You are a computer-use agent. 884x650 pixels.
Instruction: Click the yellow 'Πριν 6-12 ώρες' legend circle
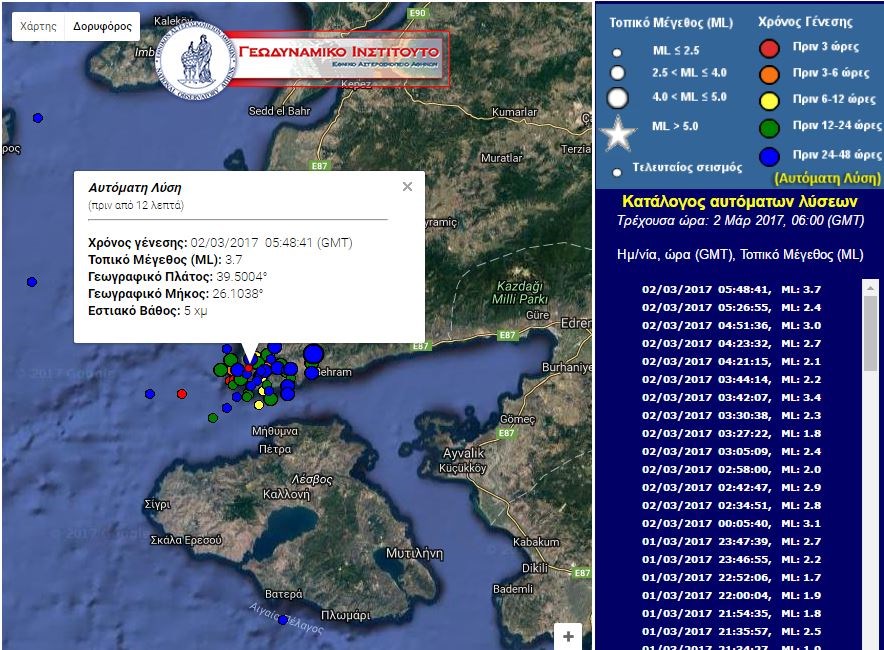click(768, 99)
